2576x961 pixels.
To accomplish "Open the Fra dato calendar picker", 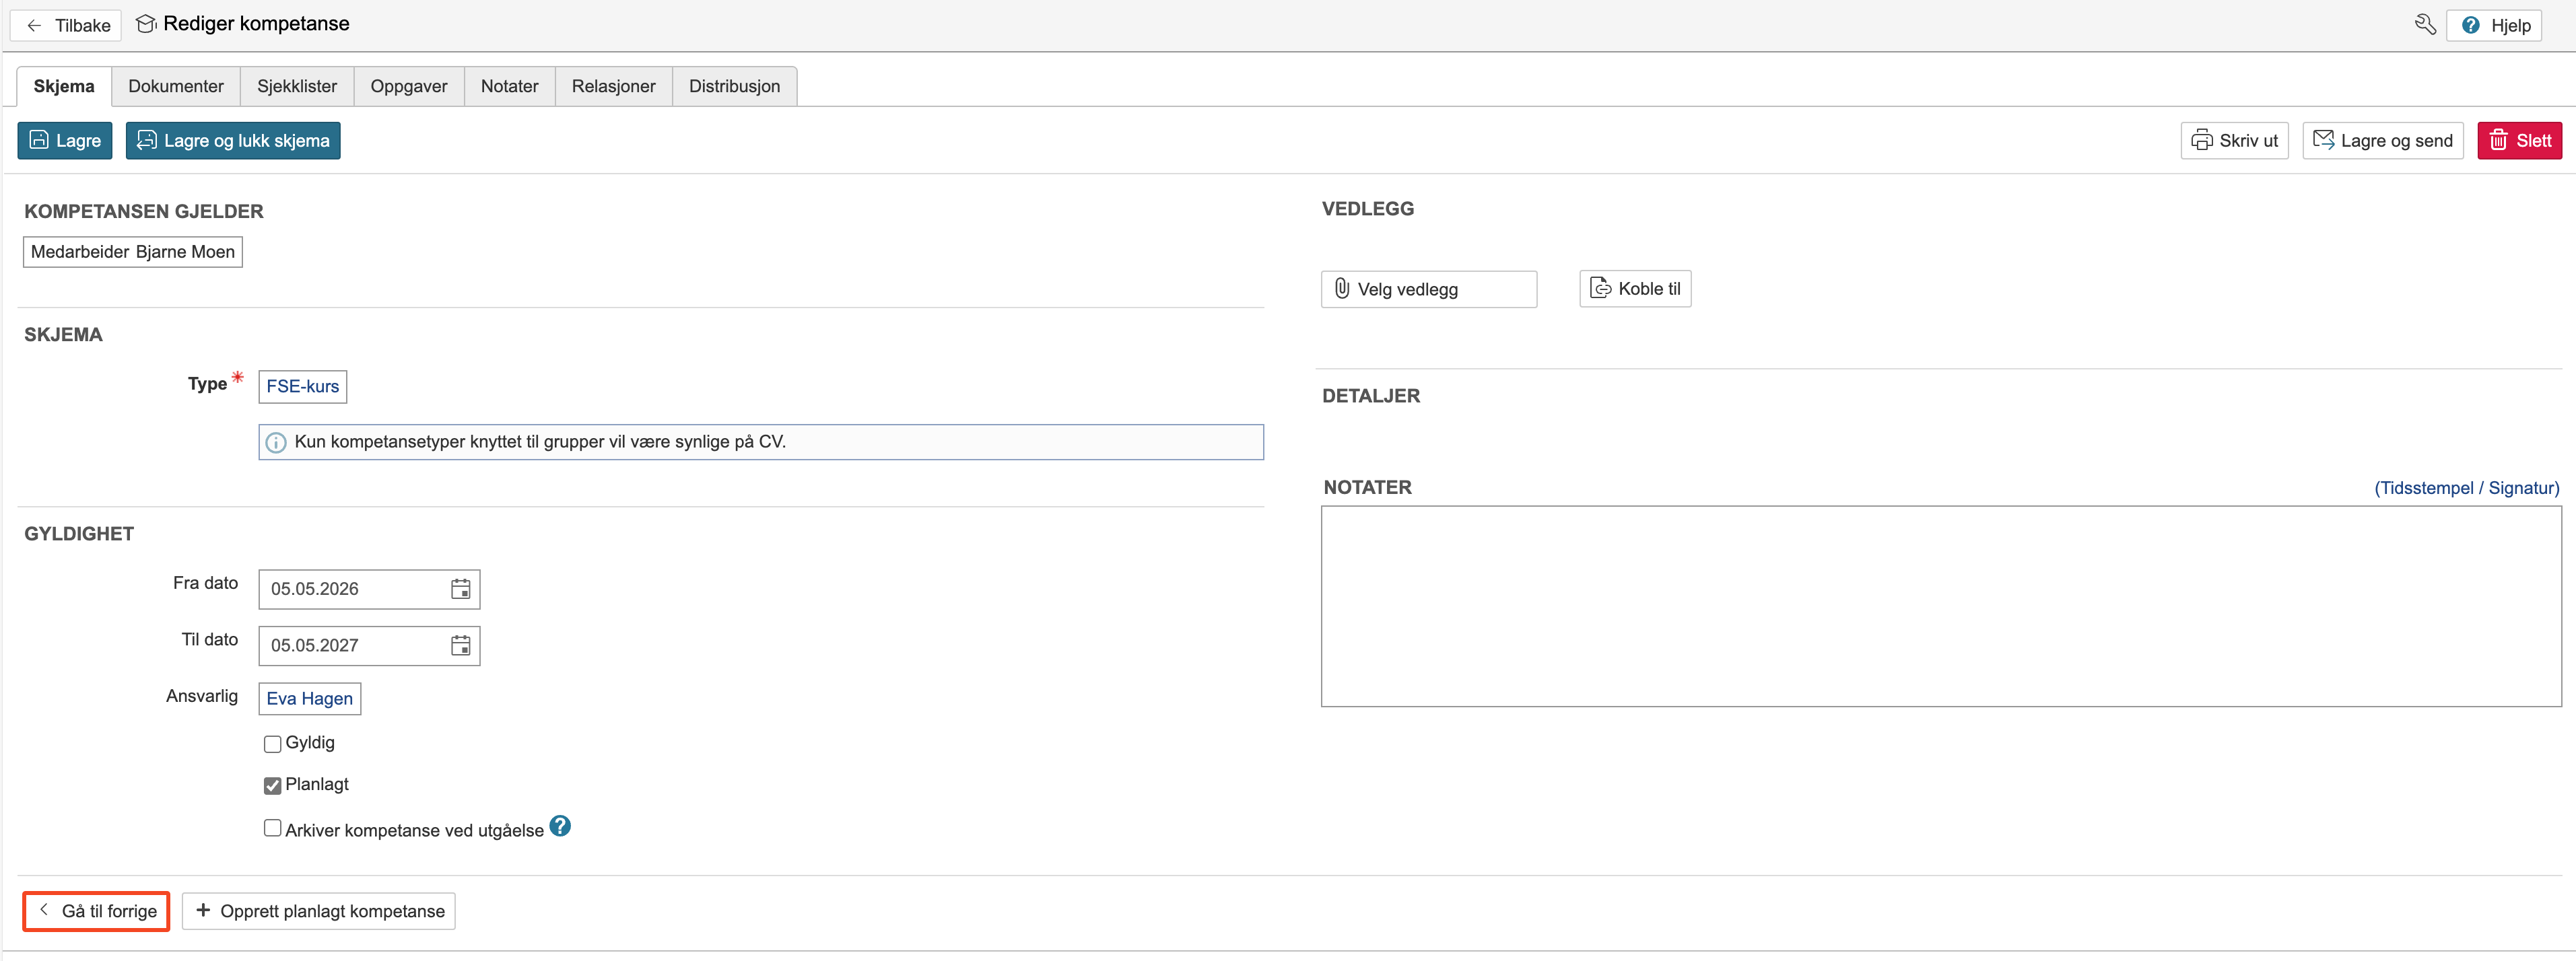I will 460,589.
